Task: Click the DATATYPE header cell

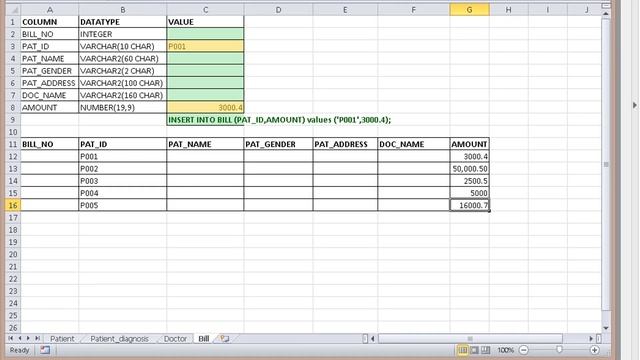Action: [x=122, y=22]
